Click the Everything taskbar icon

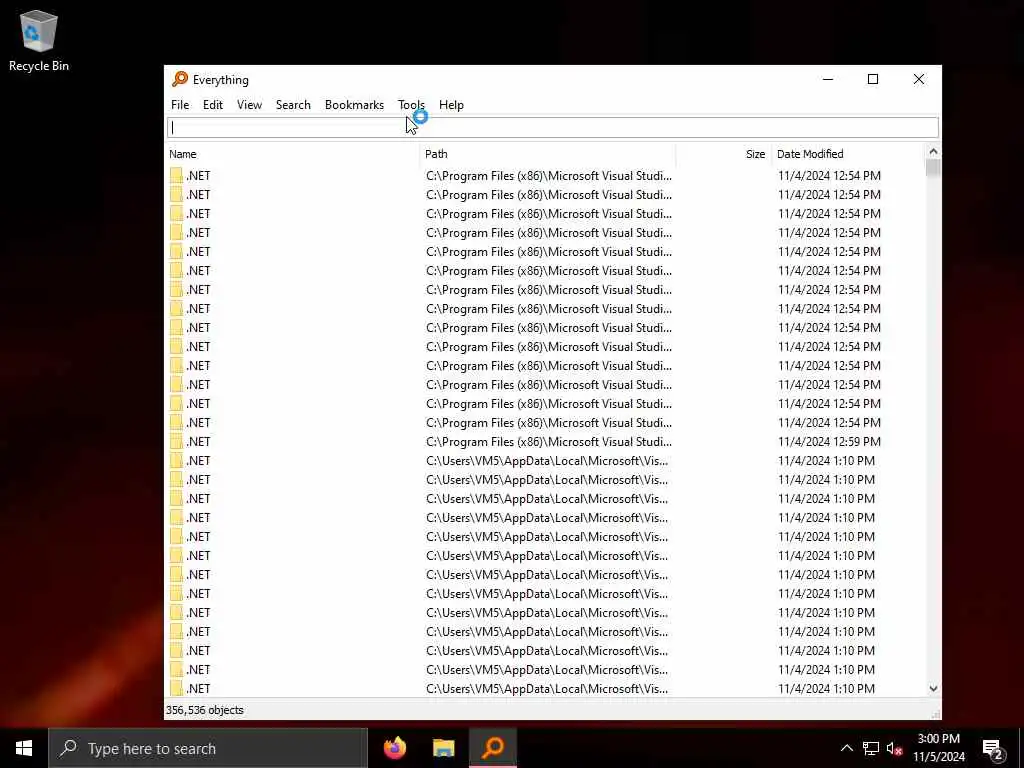[x=493, y=748]
